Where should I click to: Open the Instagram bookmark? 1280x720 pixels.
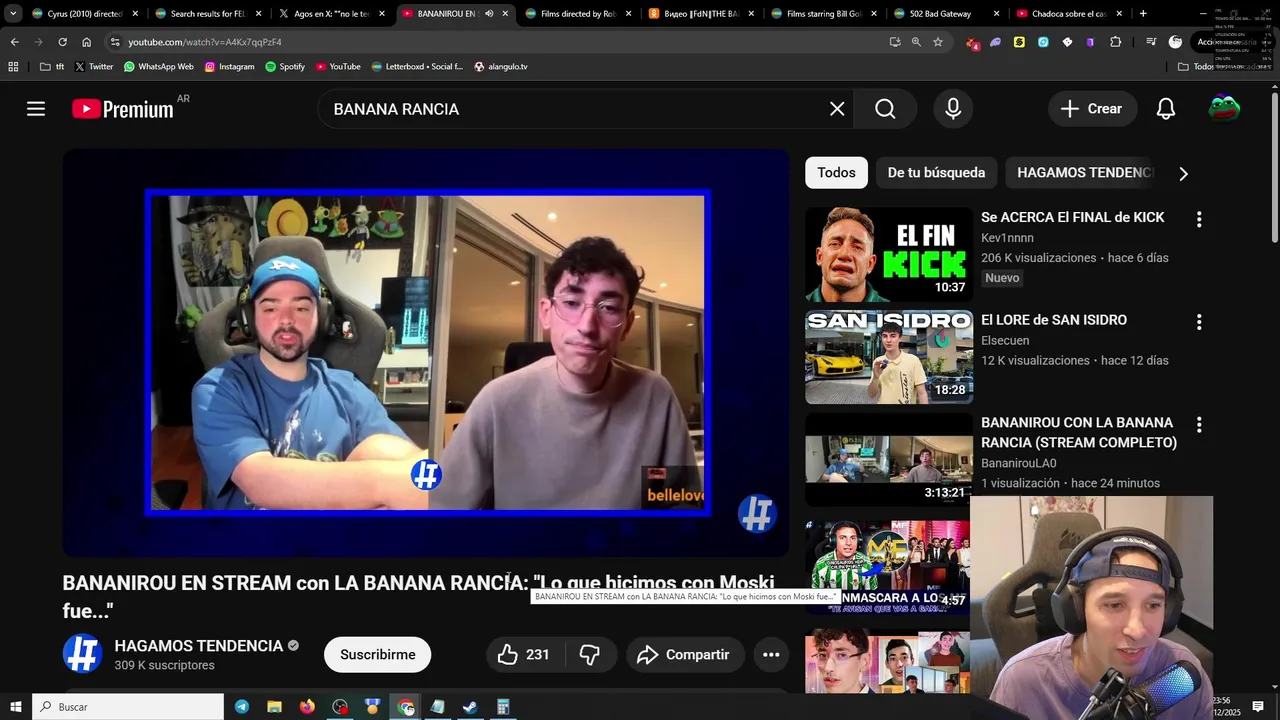(x=229, y=67)
